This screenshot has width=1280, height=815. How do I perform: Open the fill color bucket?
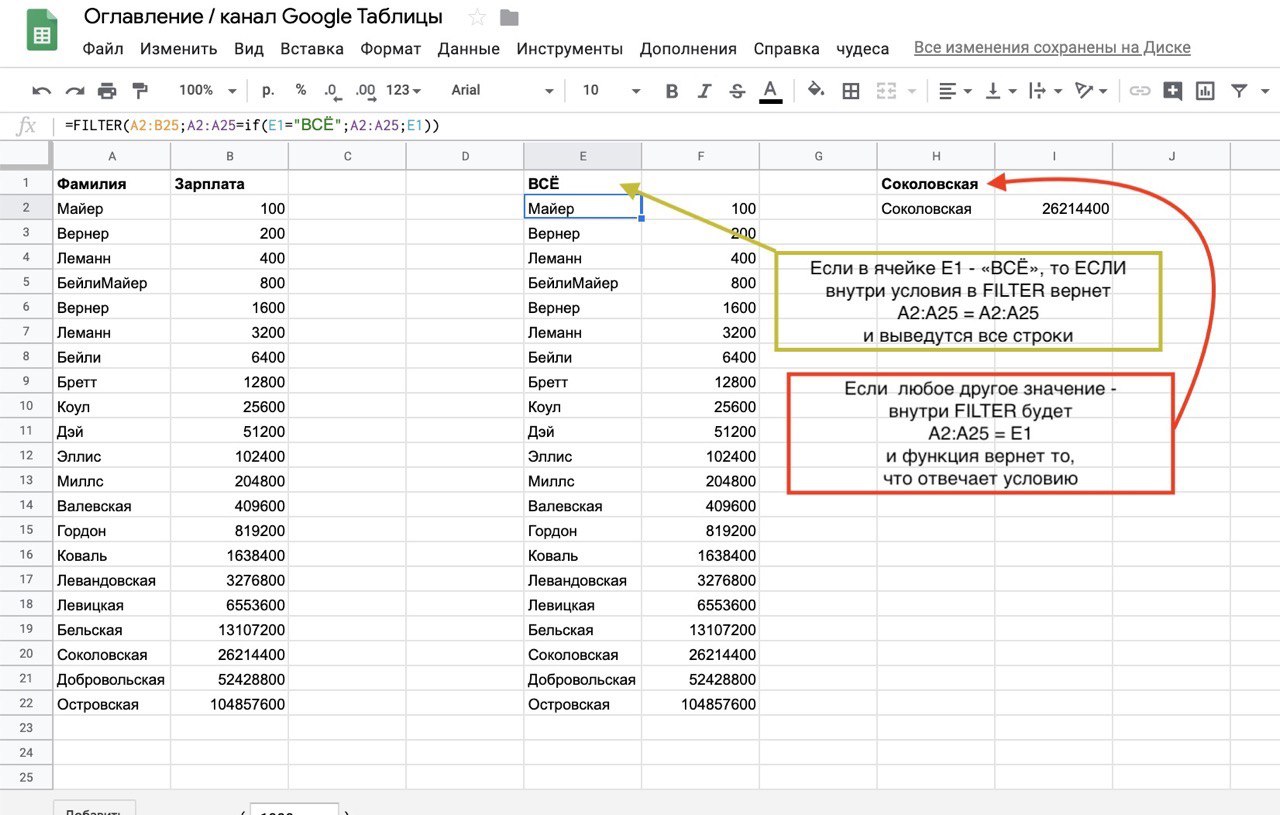tap(816, 90)
